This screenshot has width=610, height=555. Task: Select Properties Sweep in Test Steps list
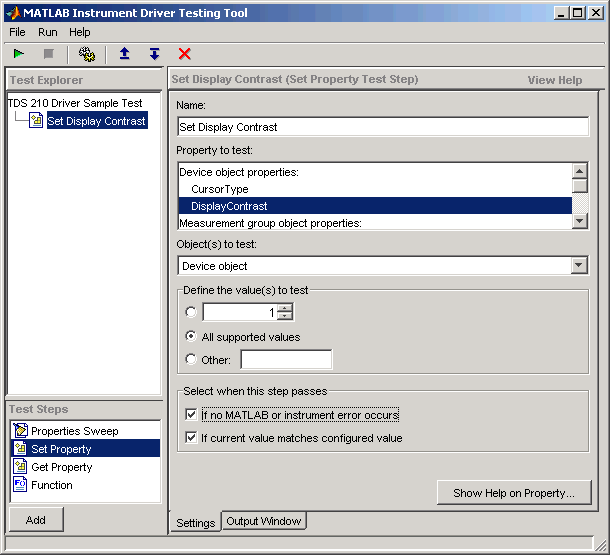point(74,431)
